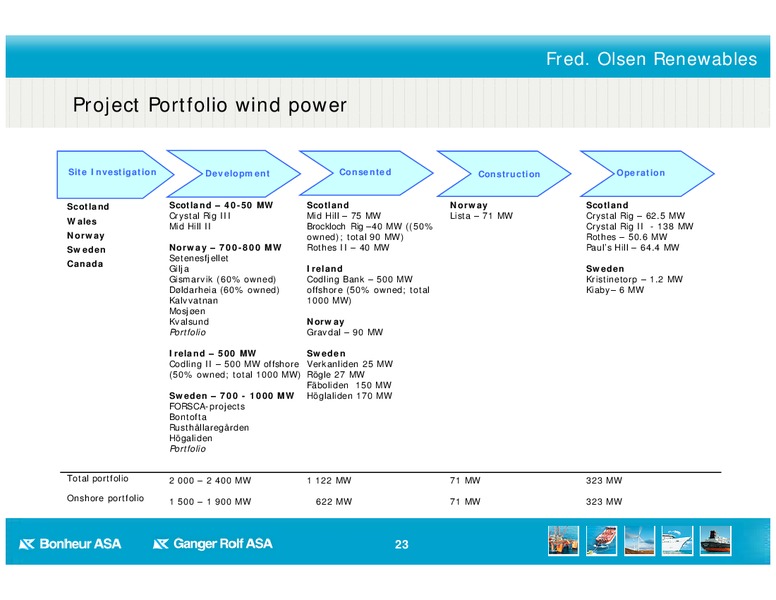Click Rögle 27 MW
Screen dimensions: 776x600
[336, 375]
